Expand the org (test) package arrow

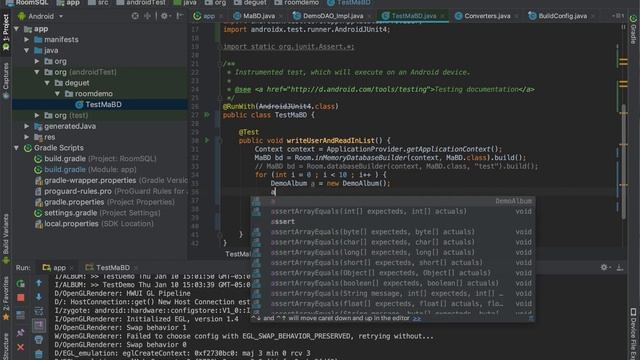pyautogui.click(x=37, y=116)
